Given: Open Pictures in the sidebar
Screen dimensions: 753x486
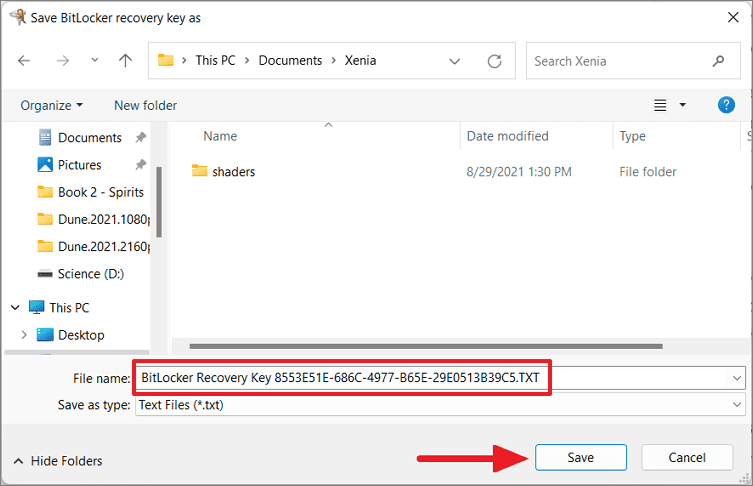Looking at the screenshot, I should coord(79,165).
